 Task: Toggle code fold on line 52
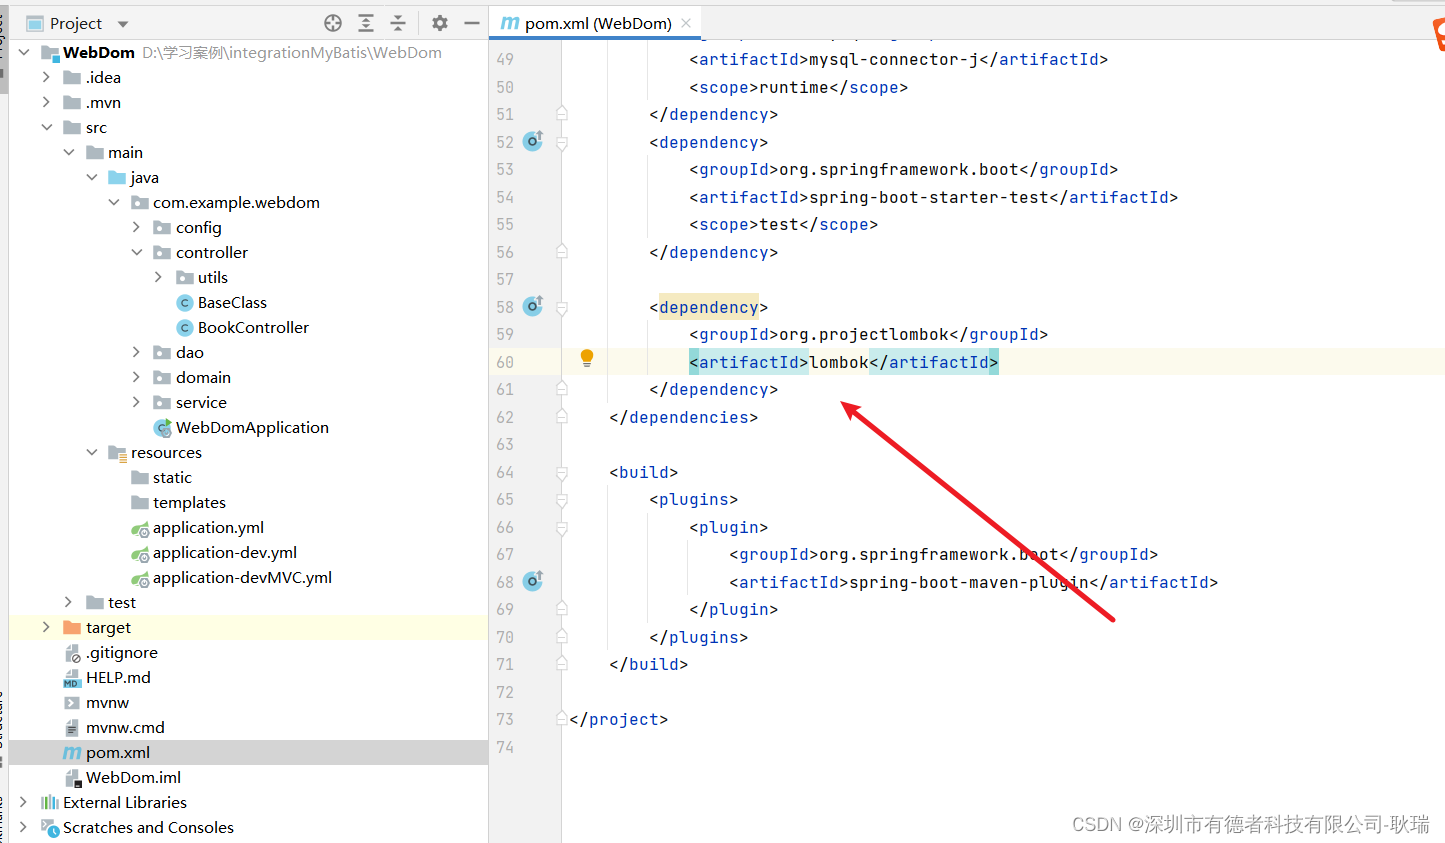click(x=562, y=143)
